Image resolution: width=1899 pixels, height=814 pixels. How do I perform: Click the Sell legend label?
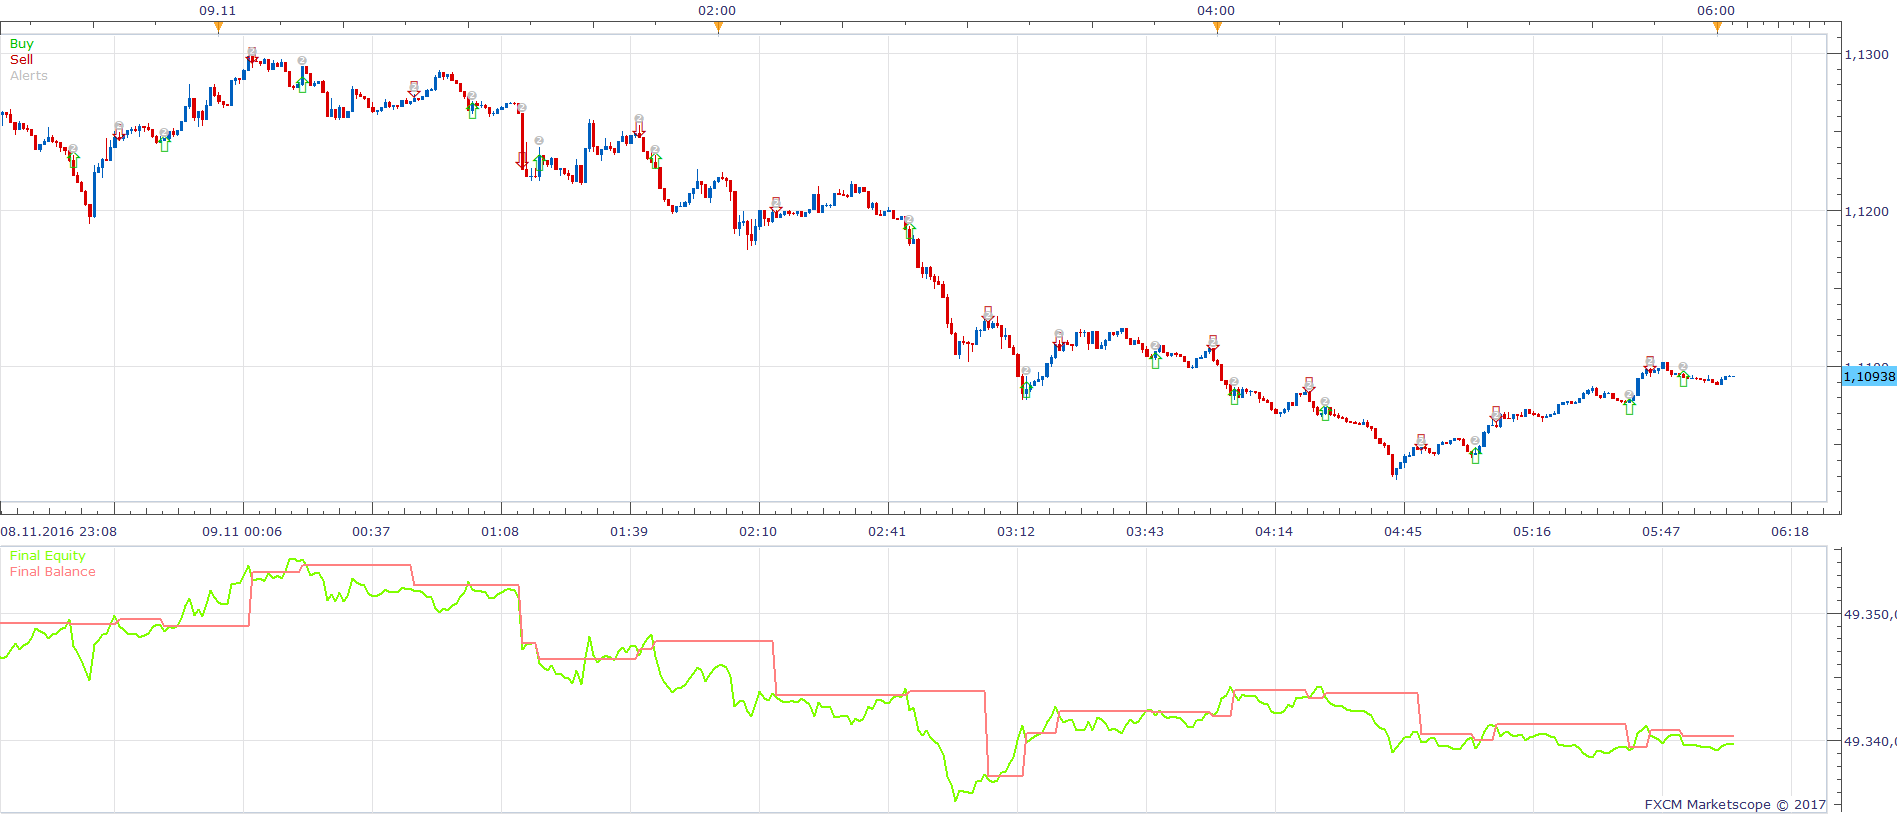point(21,60)
